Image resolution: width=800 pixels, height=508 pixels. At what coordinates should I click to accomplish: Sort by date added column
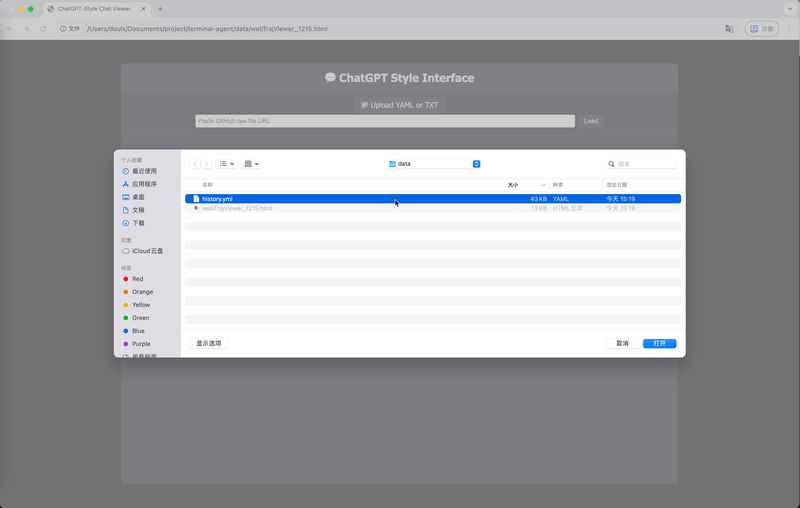point(617,185)
